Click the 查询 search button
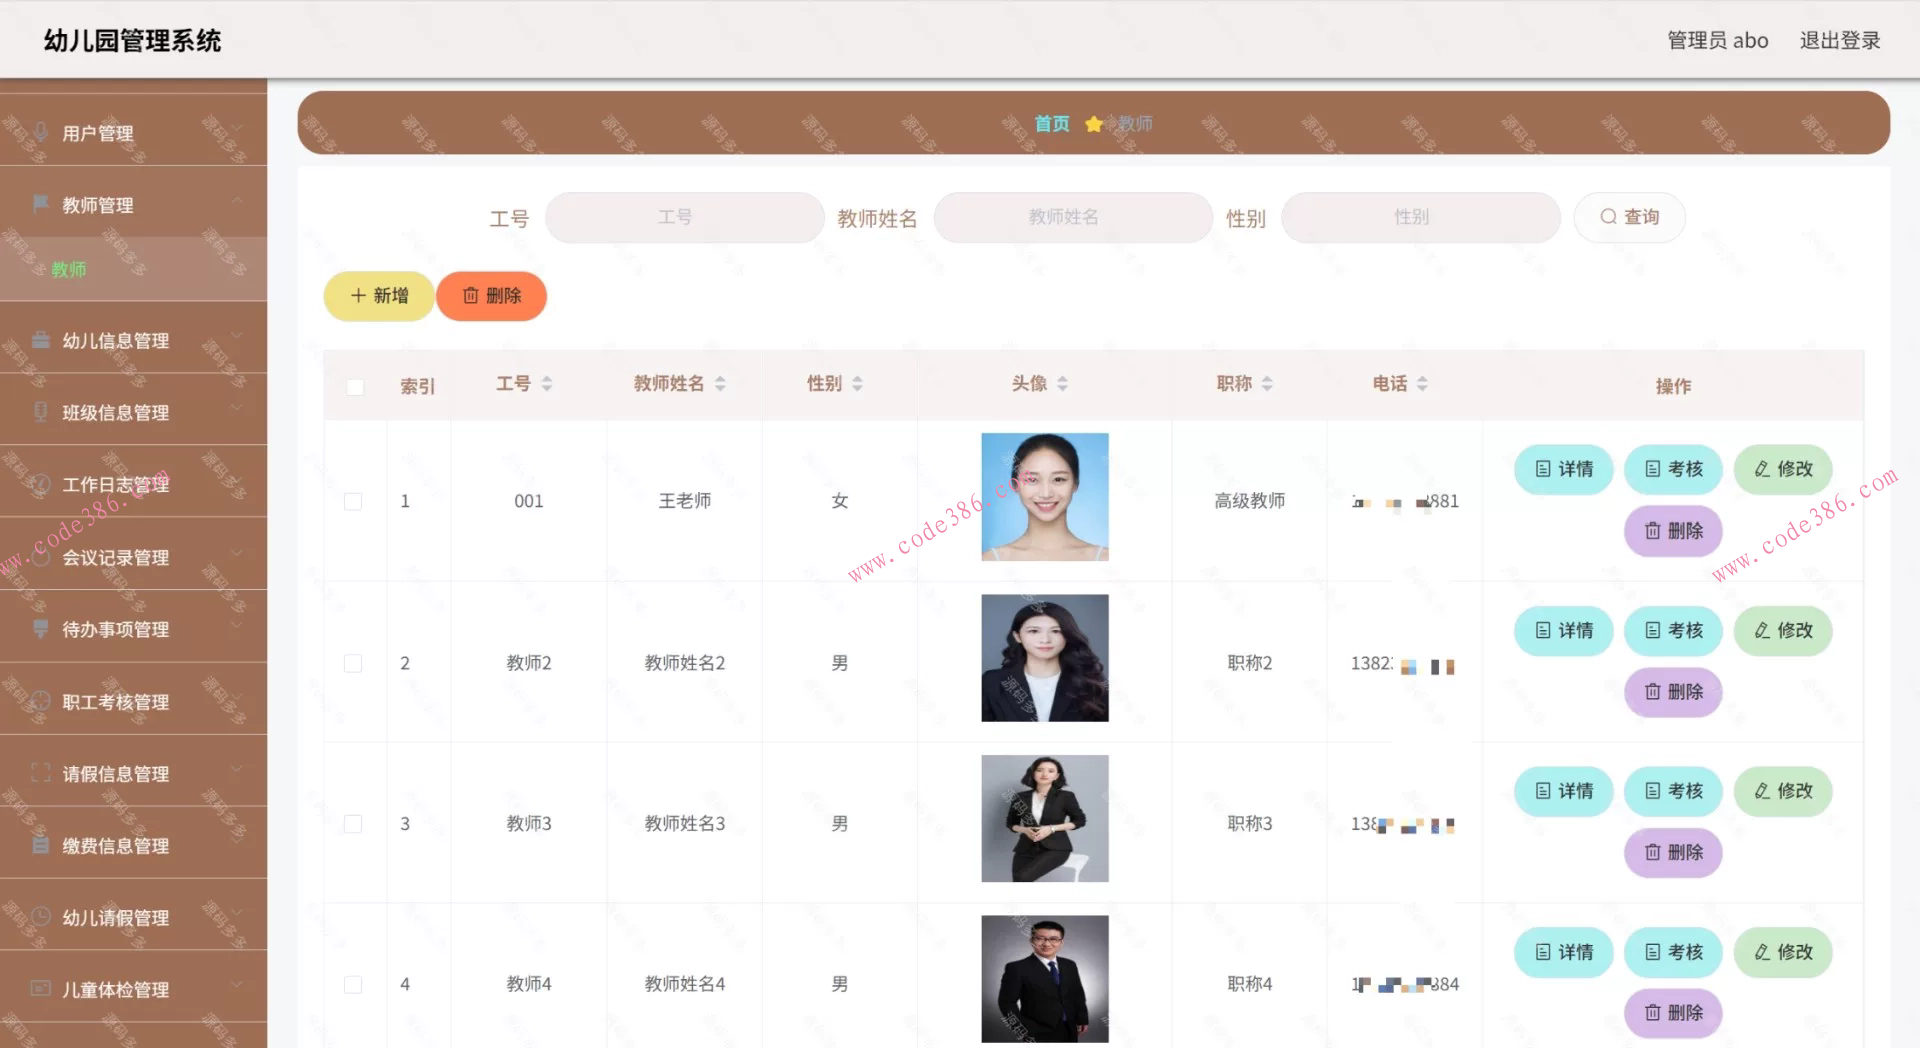The image size is (1920, 1048). click(x=1630, y=217)
